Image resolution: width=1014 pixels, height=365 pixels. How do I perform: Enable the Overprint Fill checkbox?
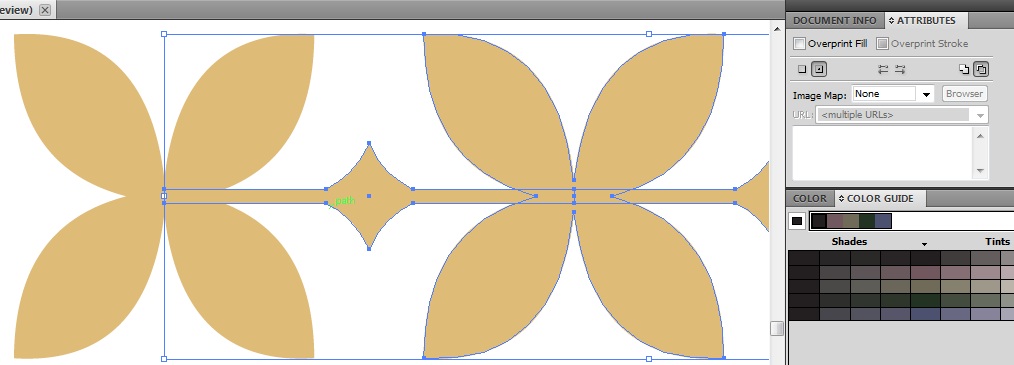[x=800, y=44]
